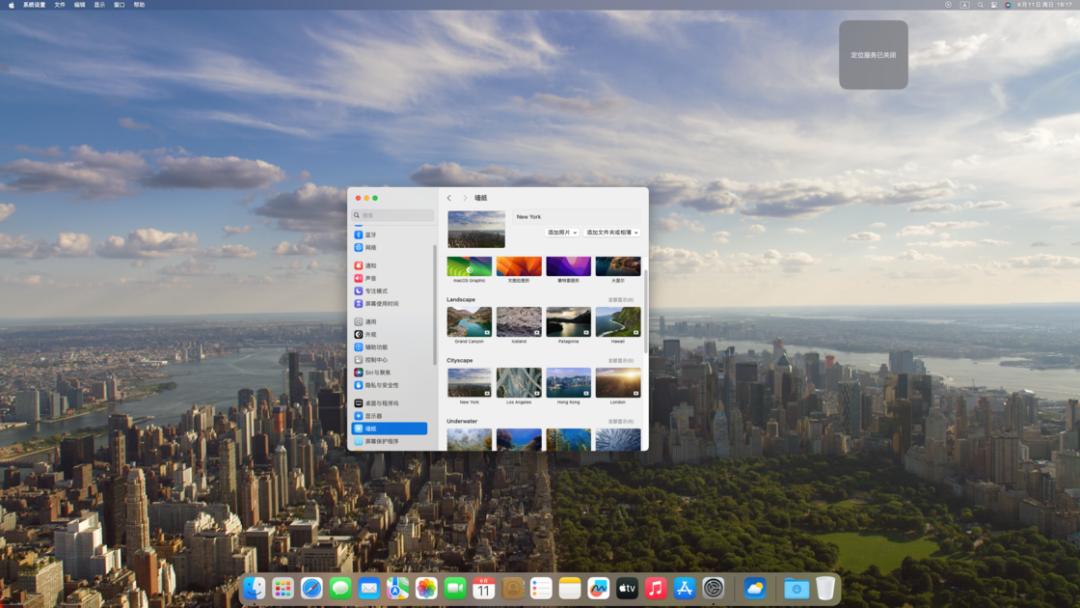Go to Screen Time (屏幕使用时间) settings

pos(381,303)
